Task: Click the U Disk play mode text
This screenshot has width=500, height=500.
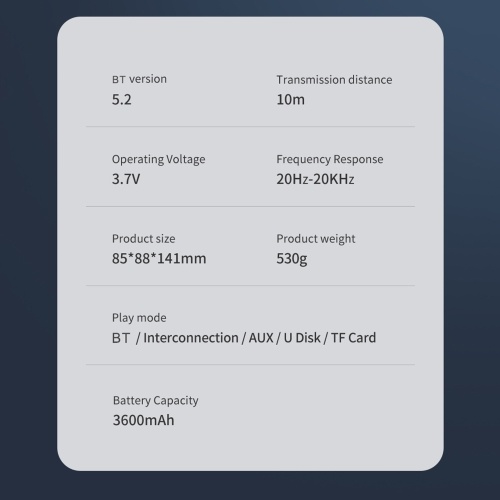Action: click(302, 338)
